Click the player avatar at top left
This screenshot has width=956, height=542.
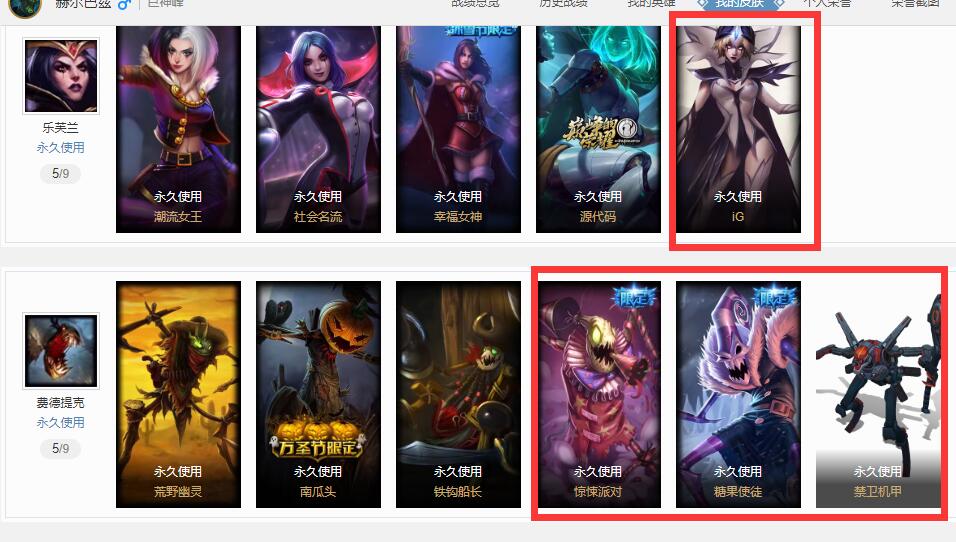(x=24, y=6)
